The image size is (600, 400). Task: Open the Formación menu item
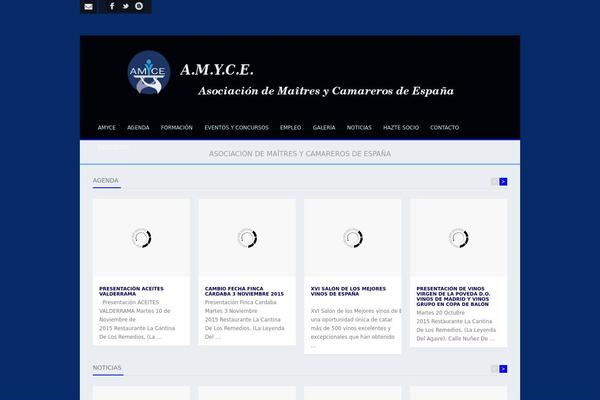[x=177, y=127]
